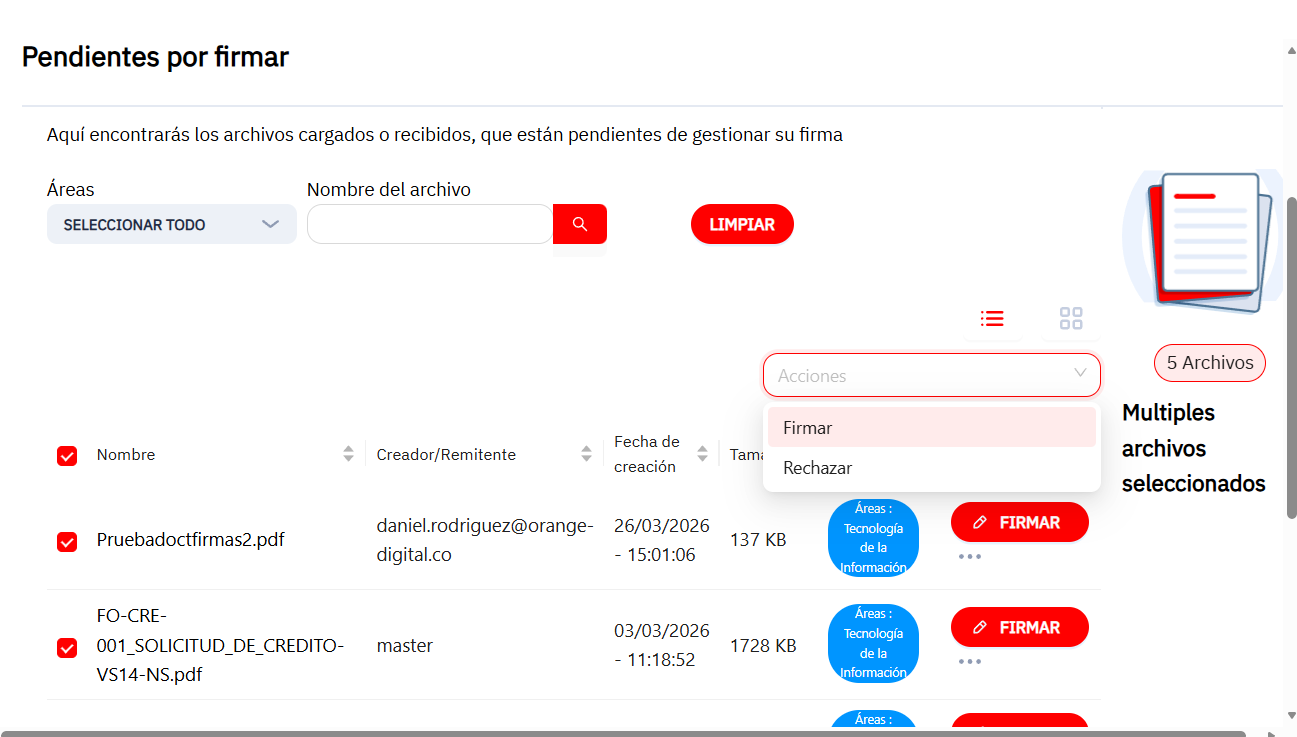Viewport: 1297px width, 737px height.
Task: Click the 1728 KB size cell
Action: (x=763, y=646)
